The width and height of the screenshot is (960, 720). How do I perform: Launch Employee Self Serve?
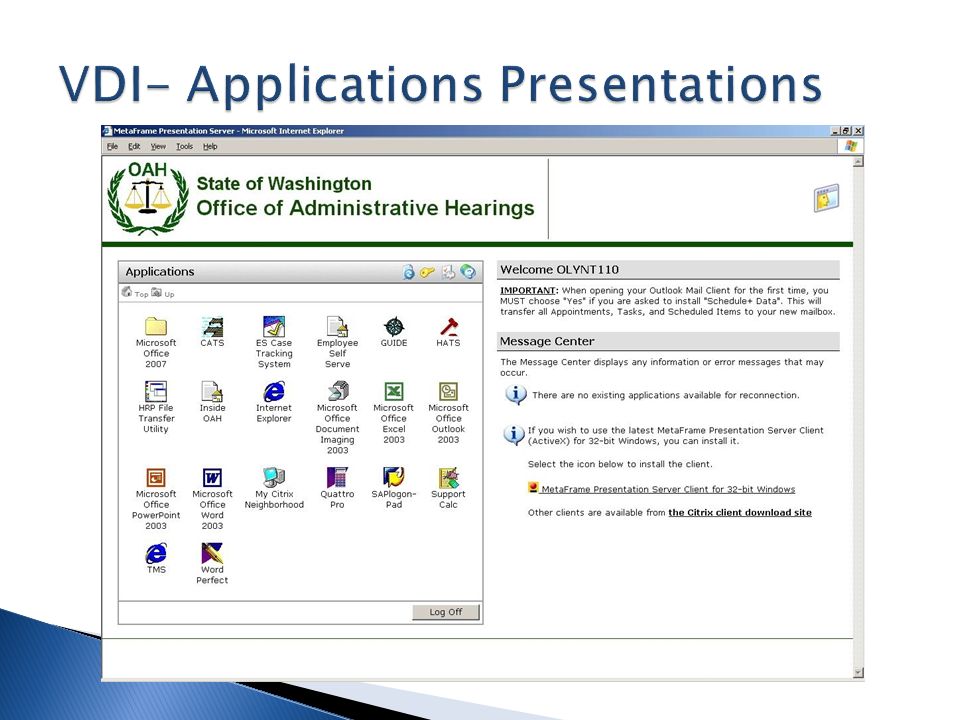[337, 328]
